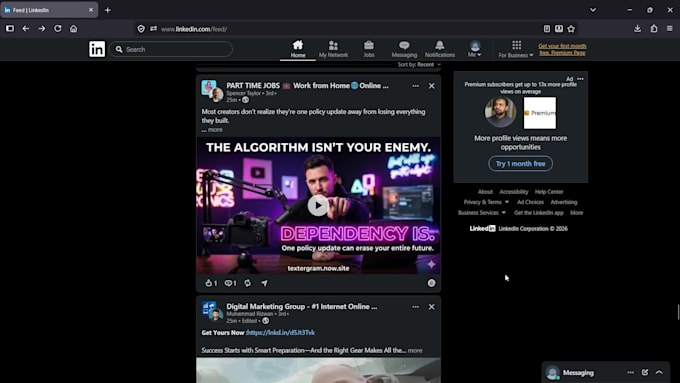
Task: Go back in browser history
Action: click(26, 29)
